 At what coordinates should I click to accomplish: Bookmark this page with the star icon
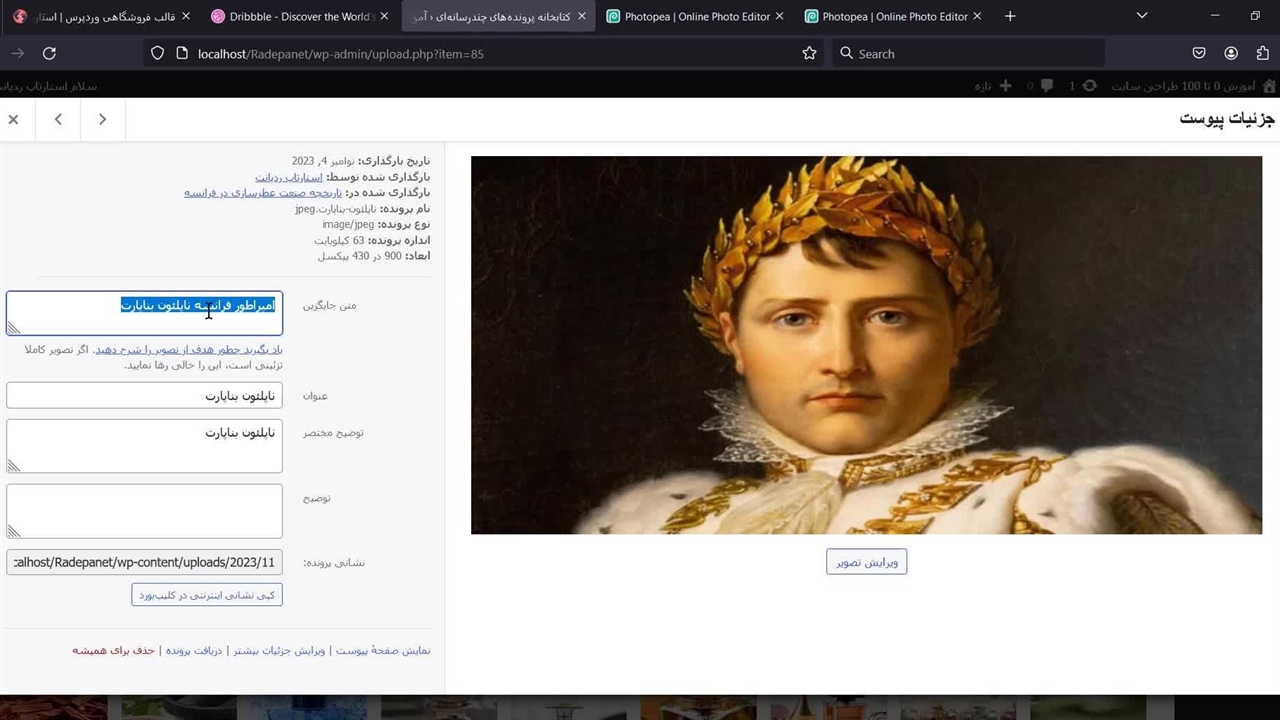pos(809,53)
